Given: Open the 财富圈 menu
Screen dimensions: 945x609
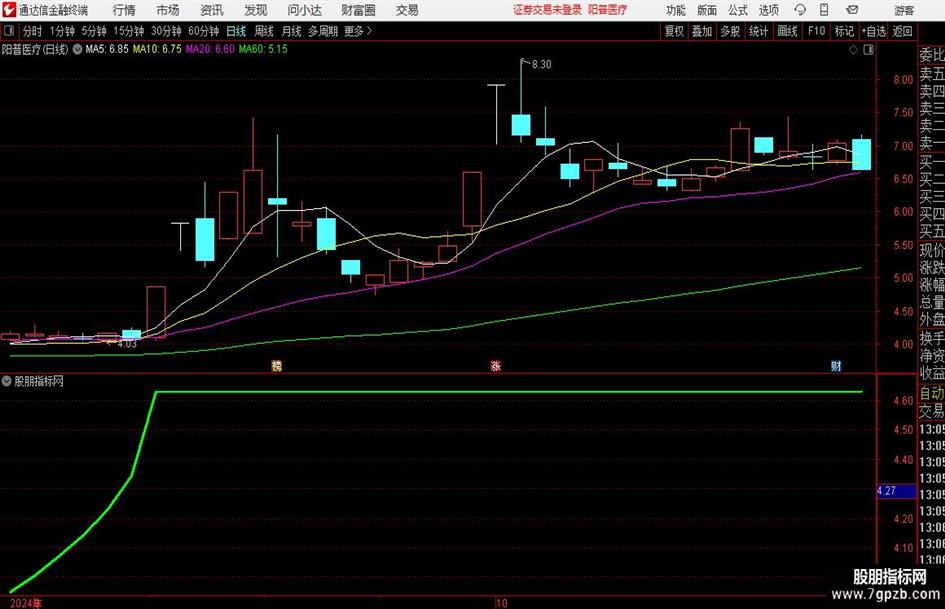Looking at the screenshot, I should (x=358, y=10).
